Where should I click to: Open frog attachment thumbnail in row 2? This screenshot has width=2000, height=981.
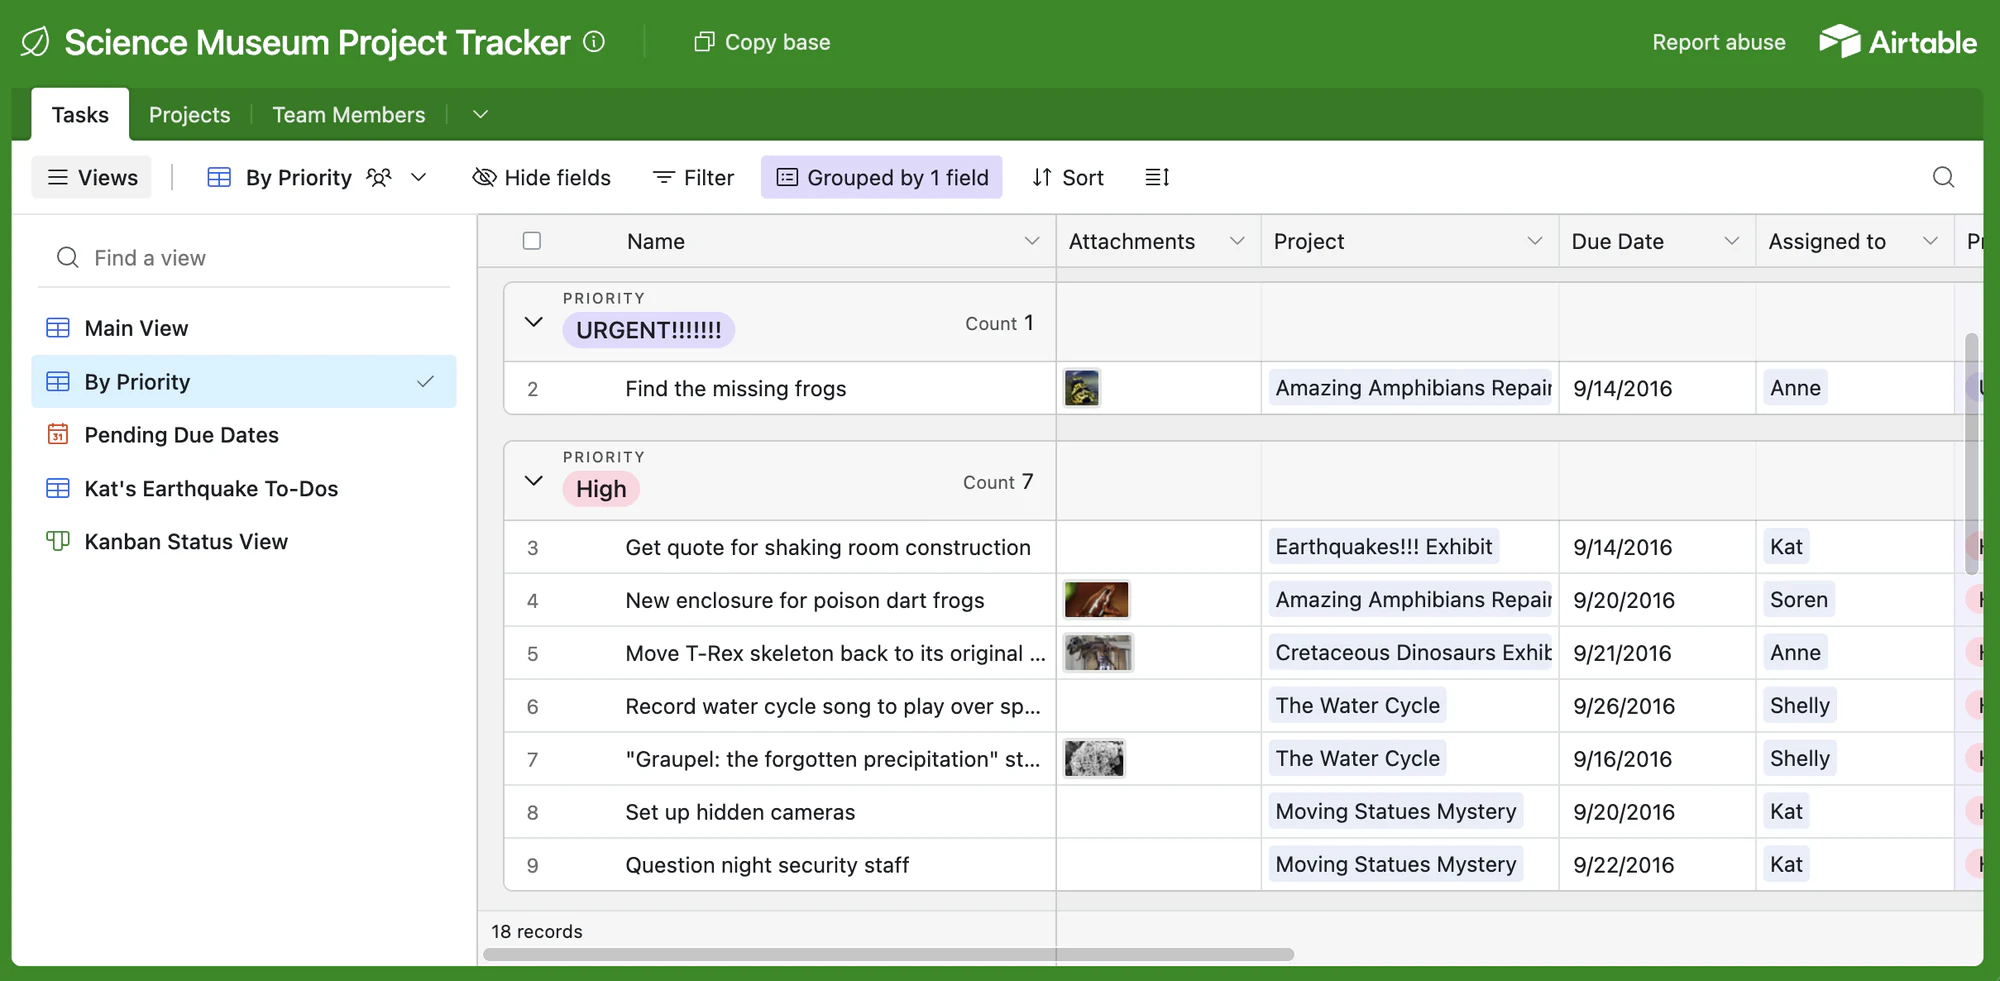(1082, 388)
